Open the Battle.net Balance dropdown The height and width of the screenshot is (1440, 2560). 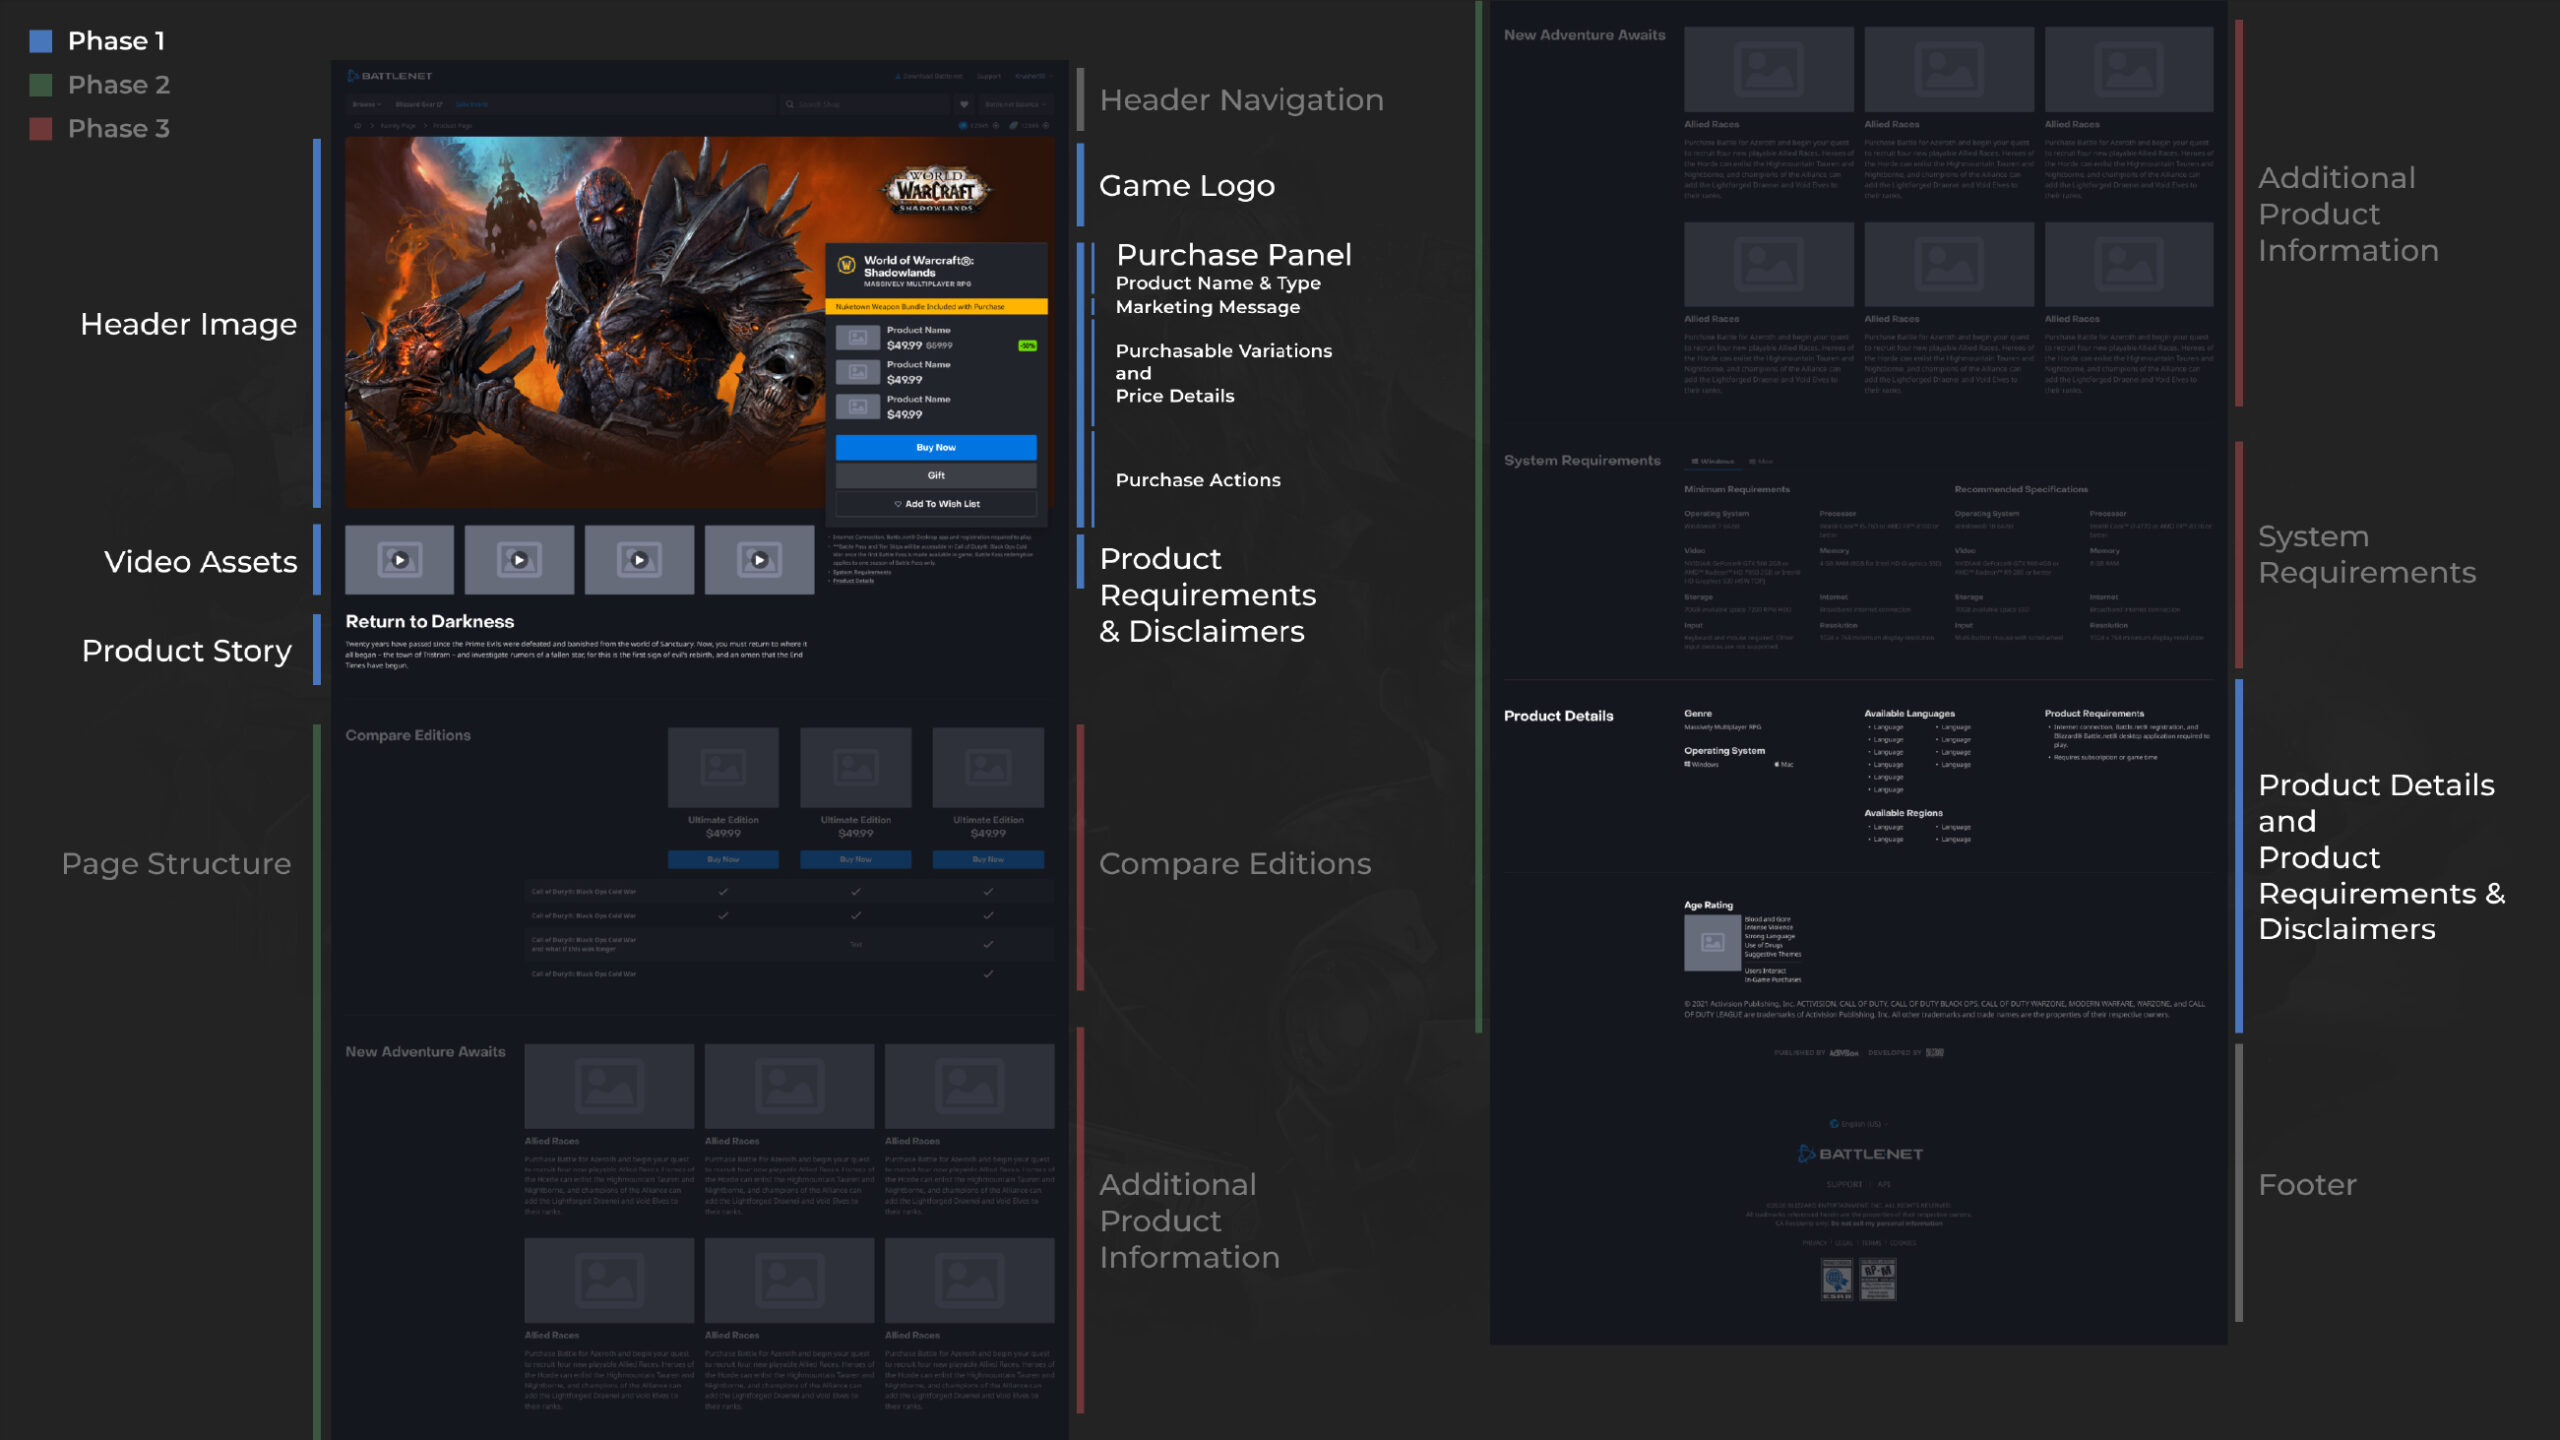tap(1015, 104)
